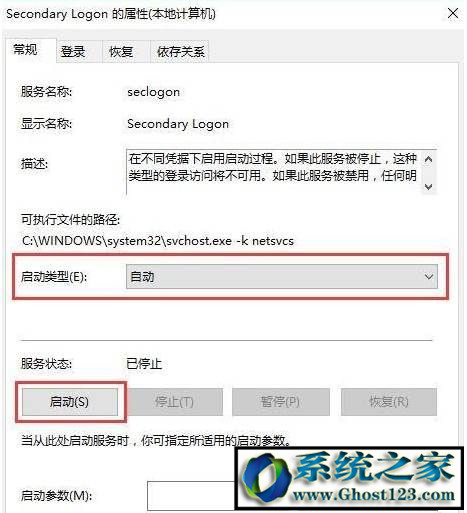This screenshot has width=467, height=513.
Task: Click the svchost.exe executable path text
Action: 158,240
